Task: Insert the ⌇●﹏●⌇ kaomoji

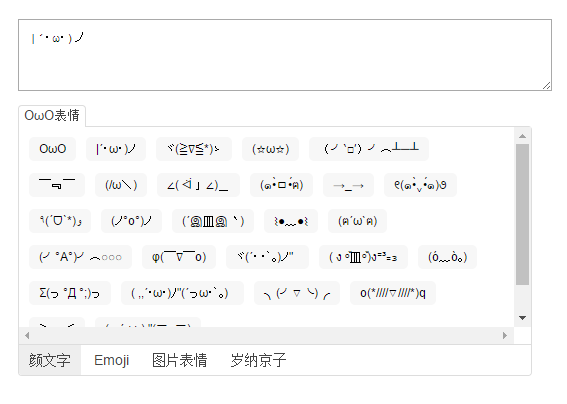Action: coord(291,221)
